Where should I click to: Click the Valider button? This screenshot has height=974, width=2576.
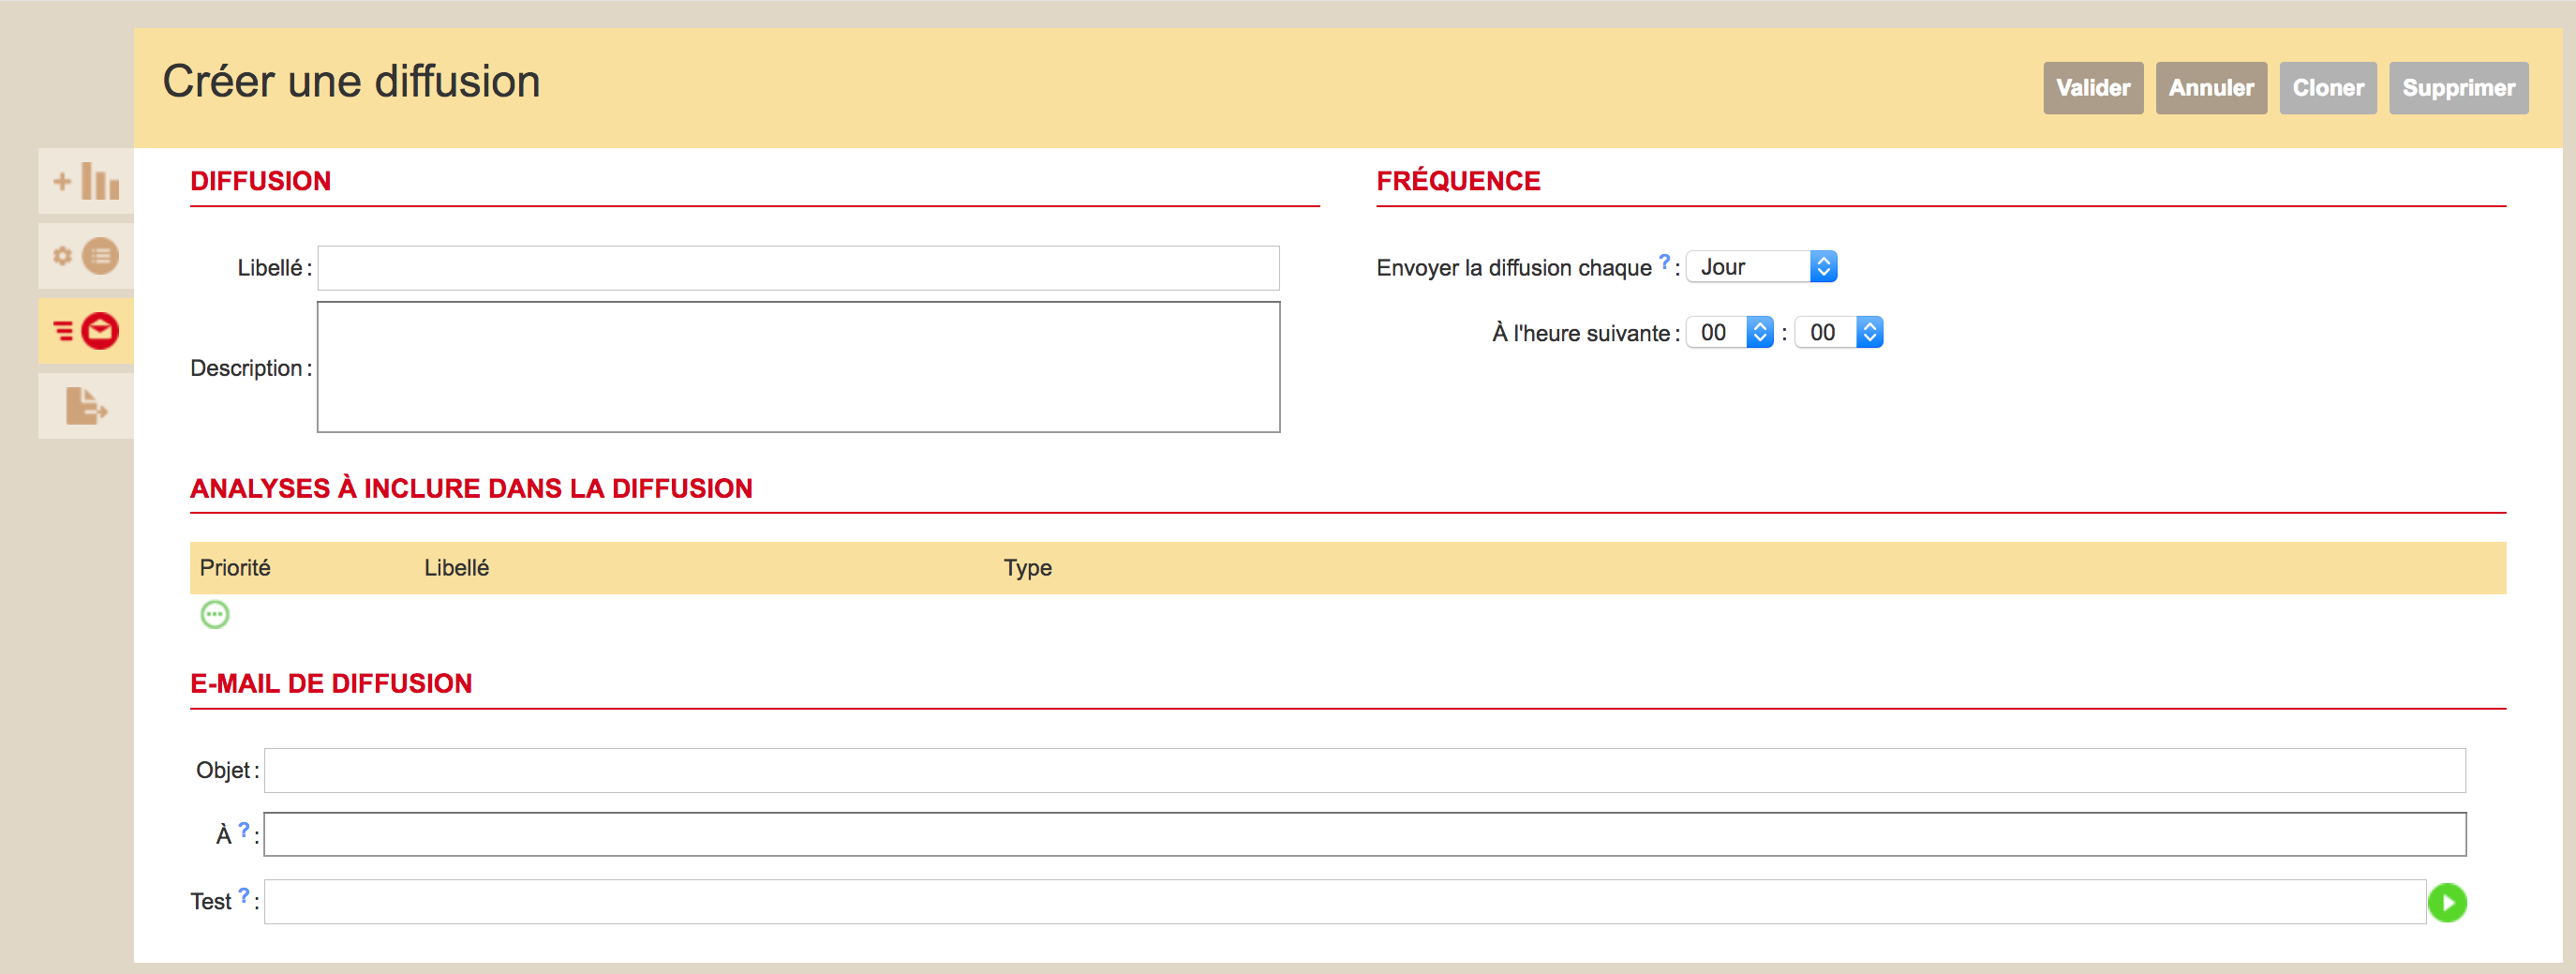click(2092, 88)
